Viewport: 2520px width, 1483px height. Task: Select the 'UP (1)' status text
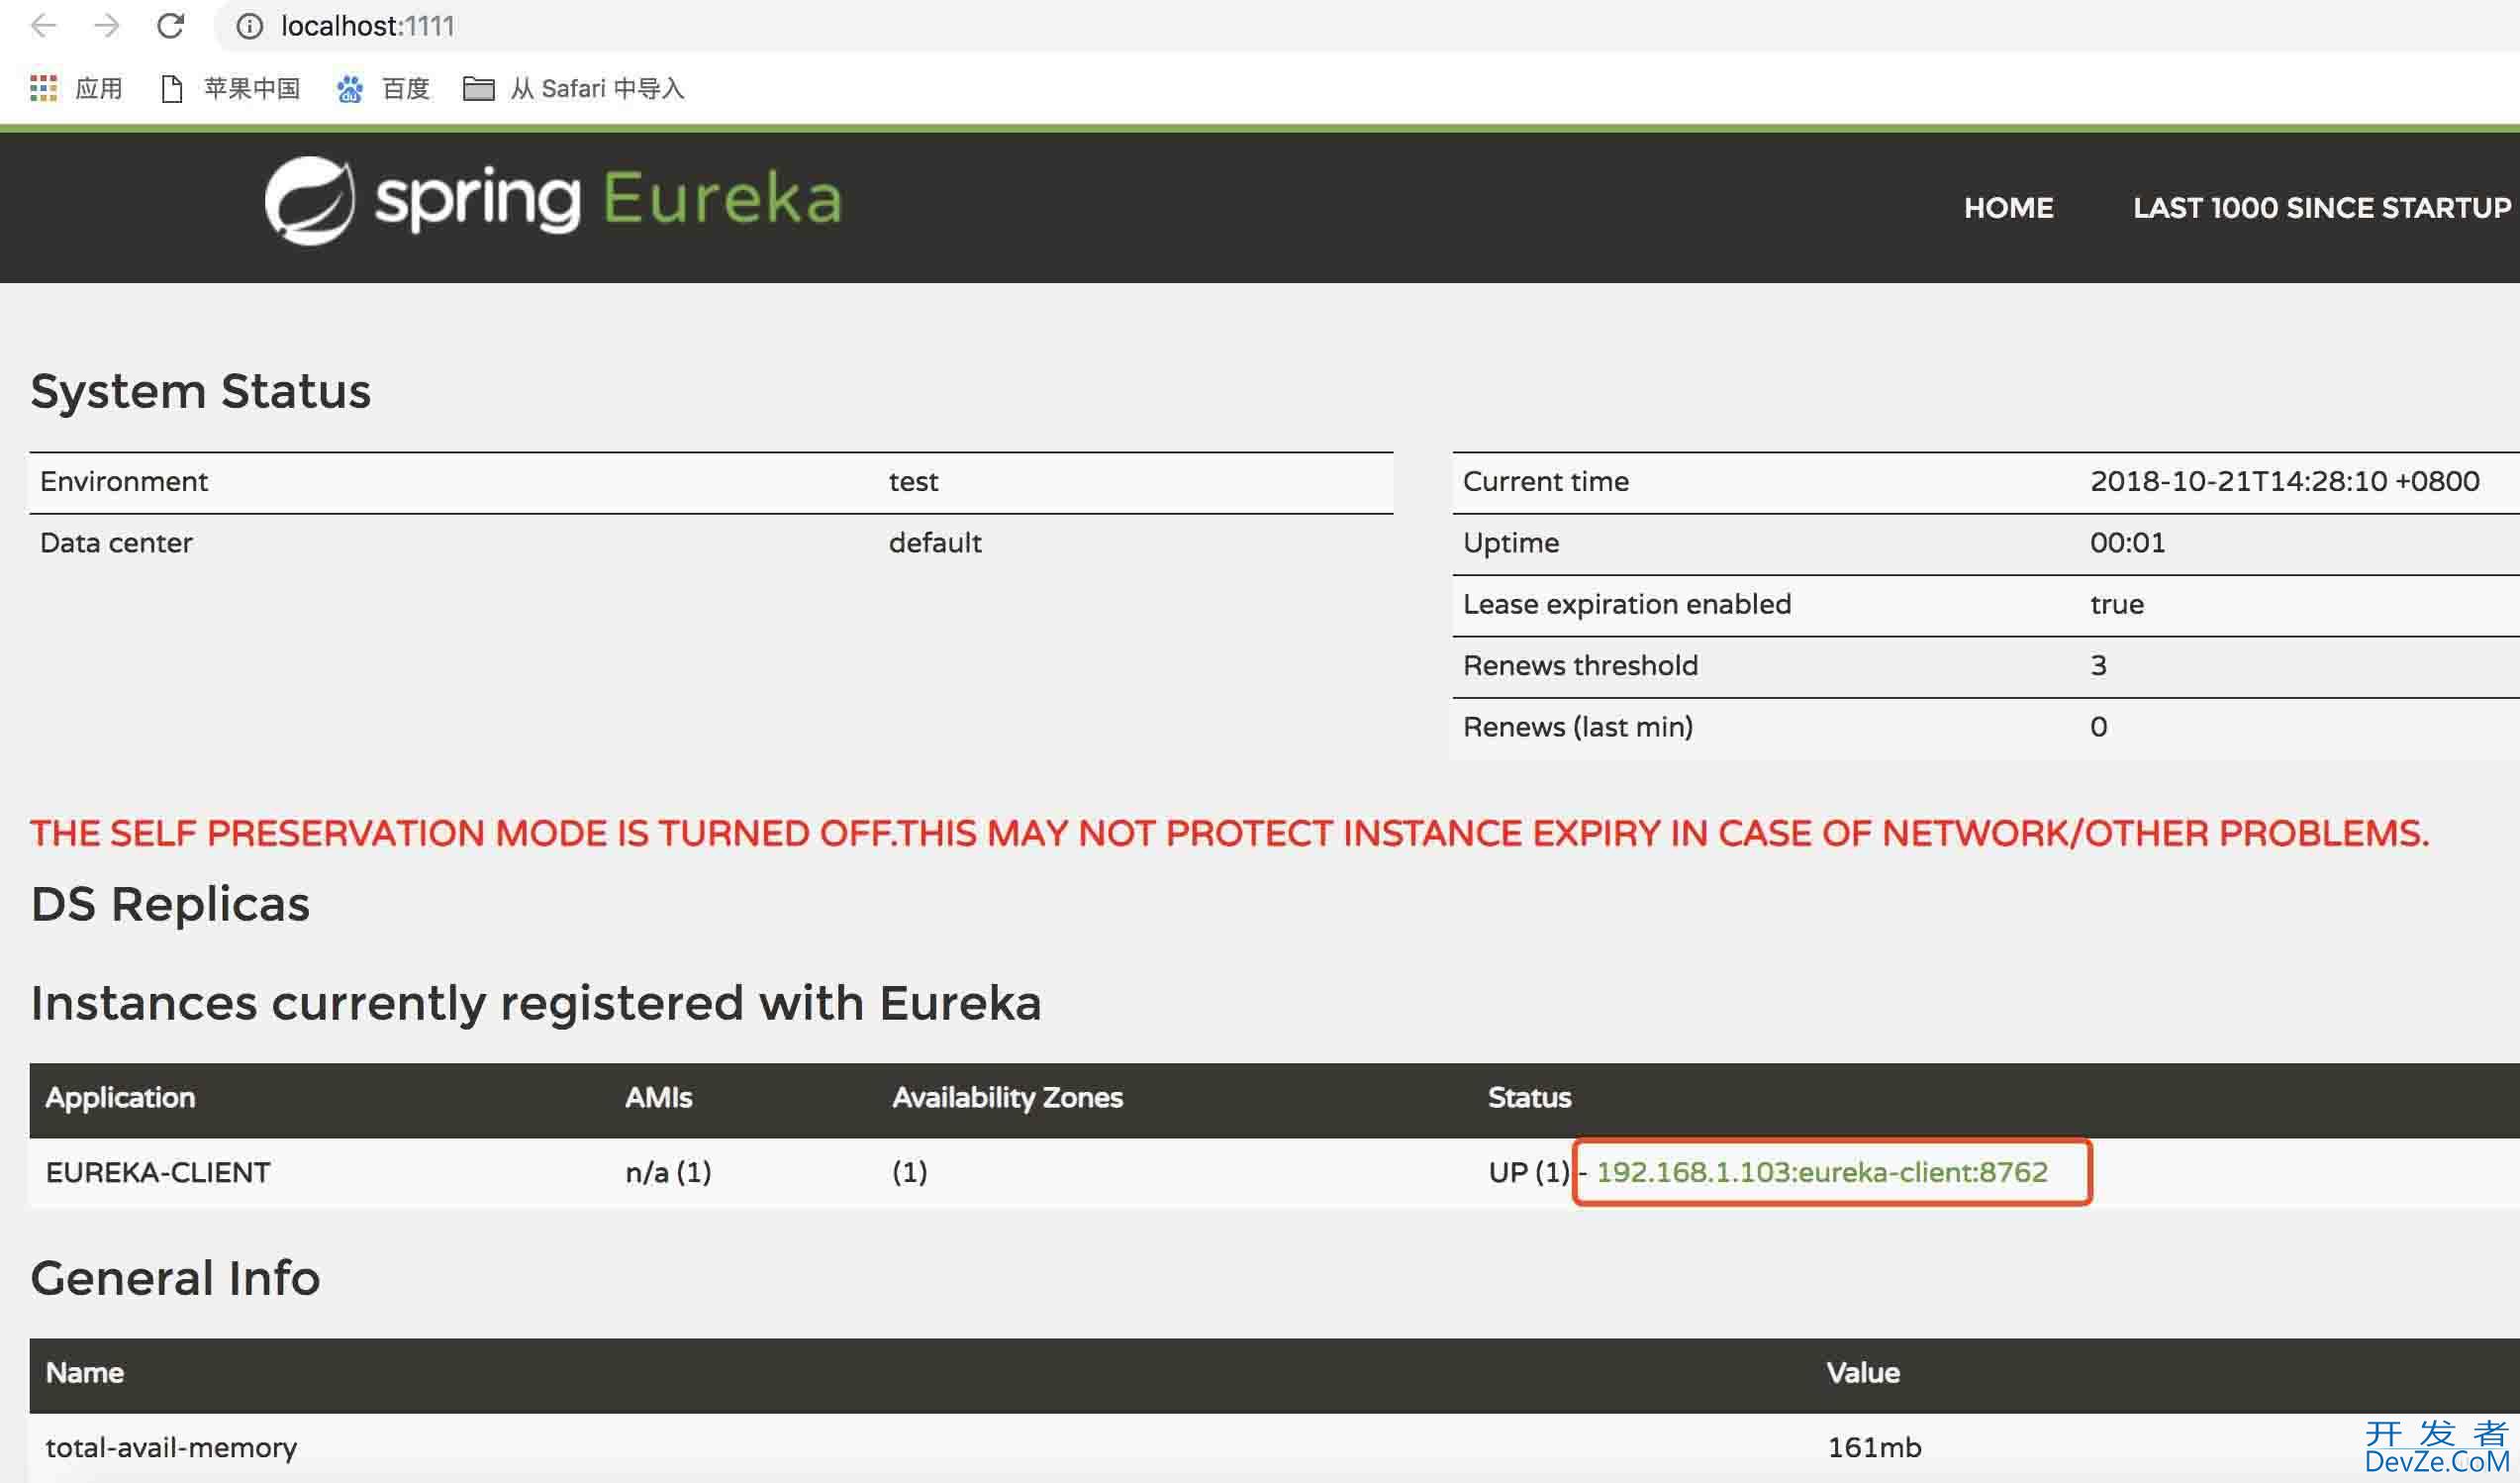(1529, 1172)
